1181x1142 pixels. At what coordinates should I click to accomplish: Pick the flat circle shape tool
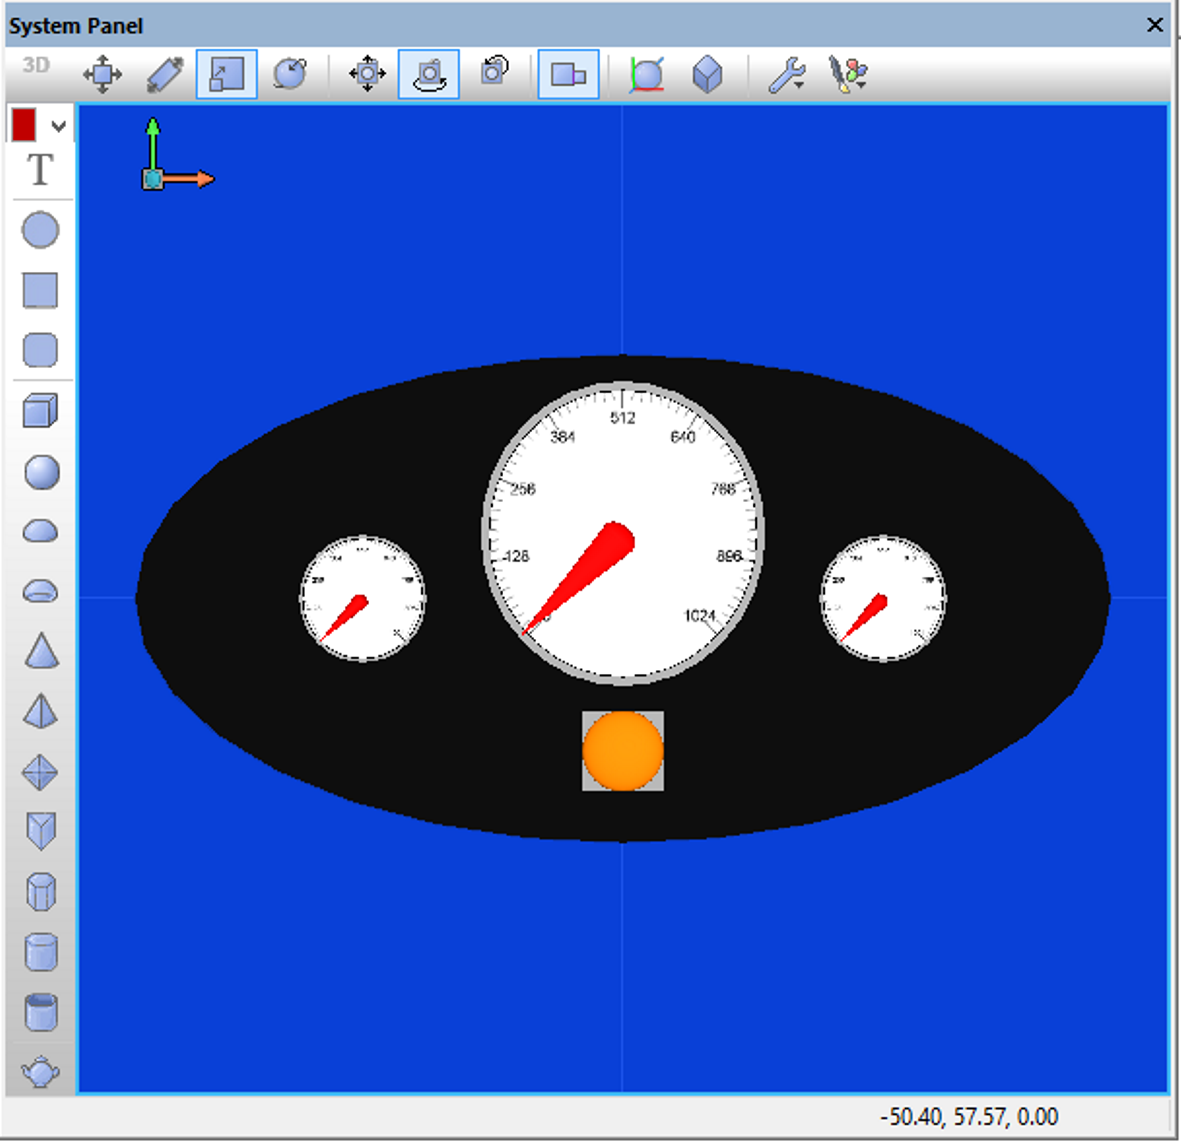click(40, 230)
